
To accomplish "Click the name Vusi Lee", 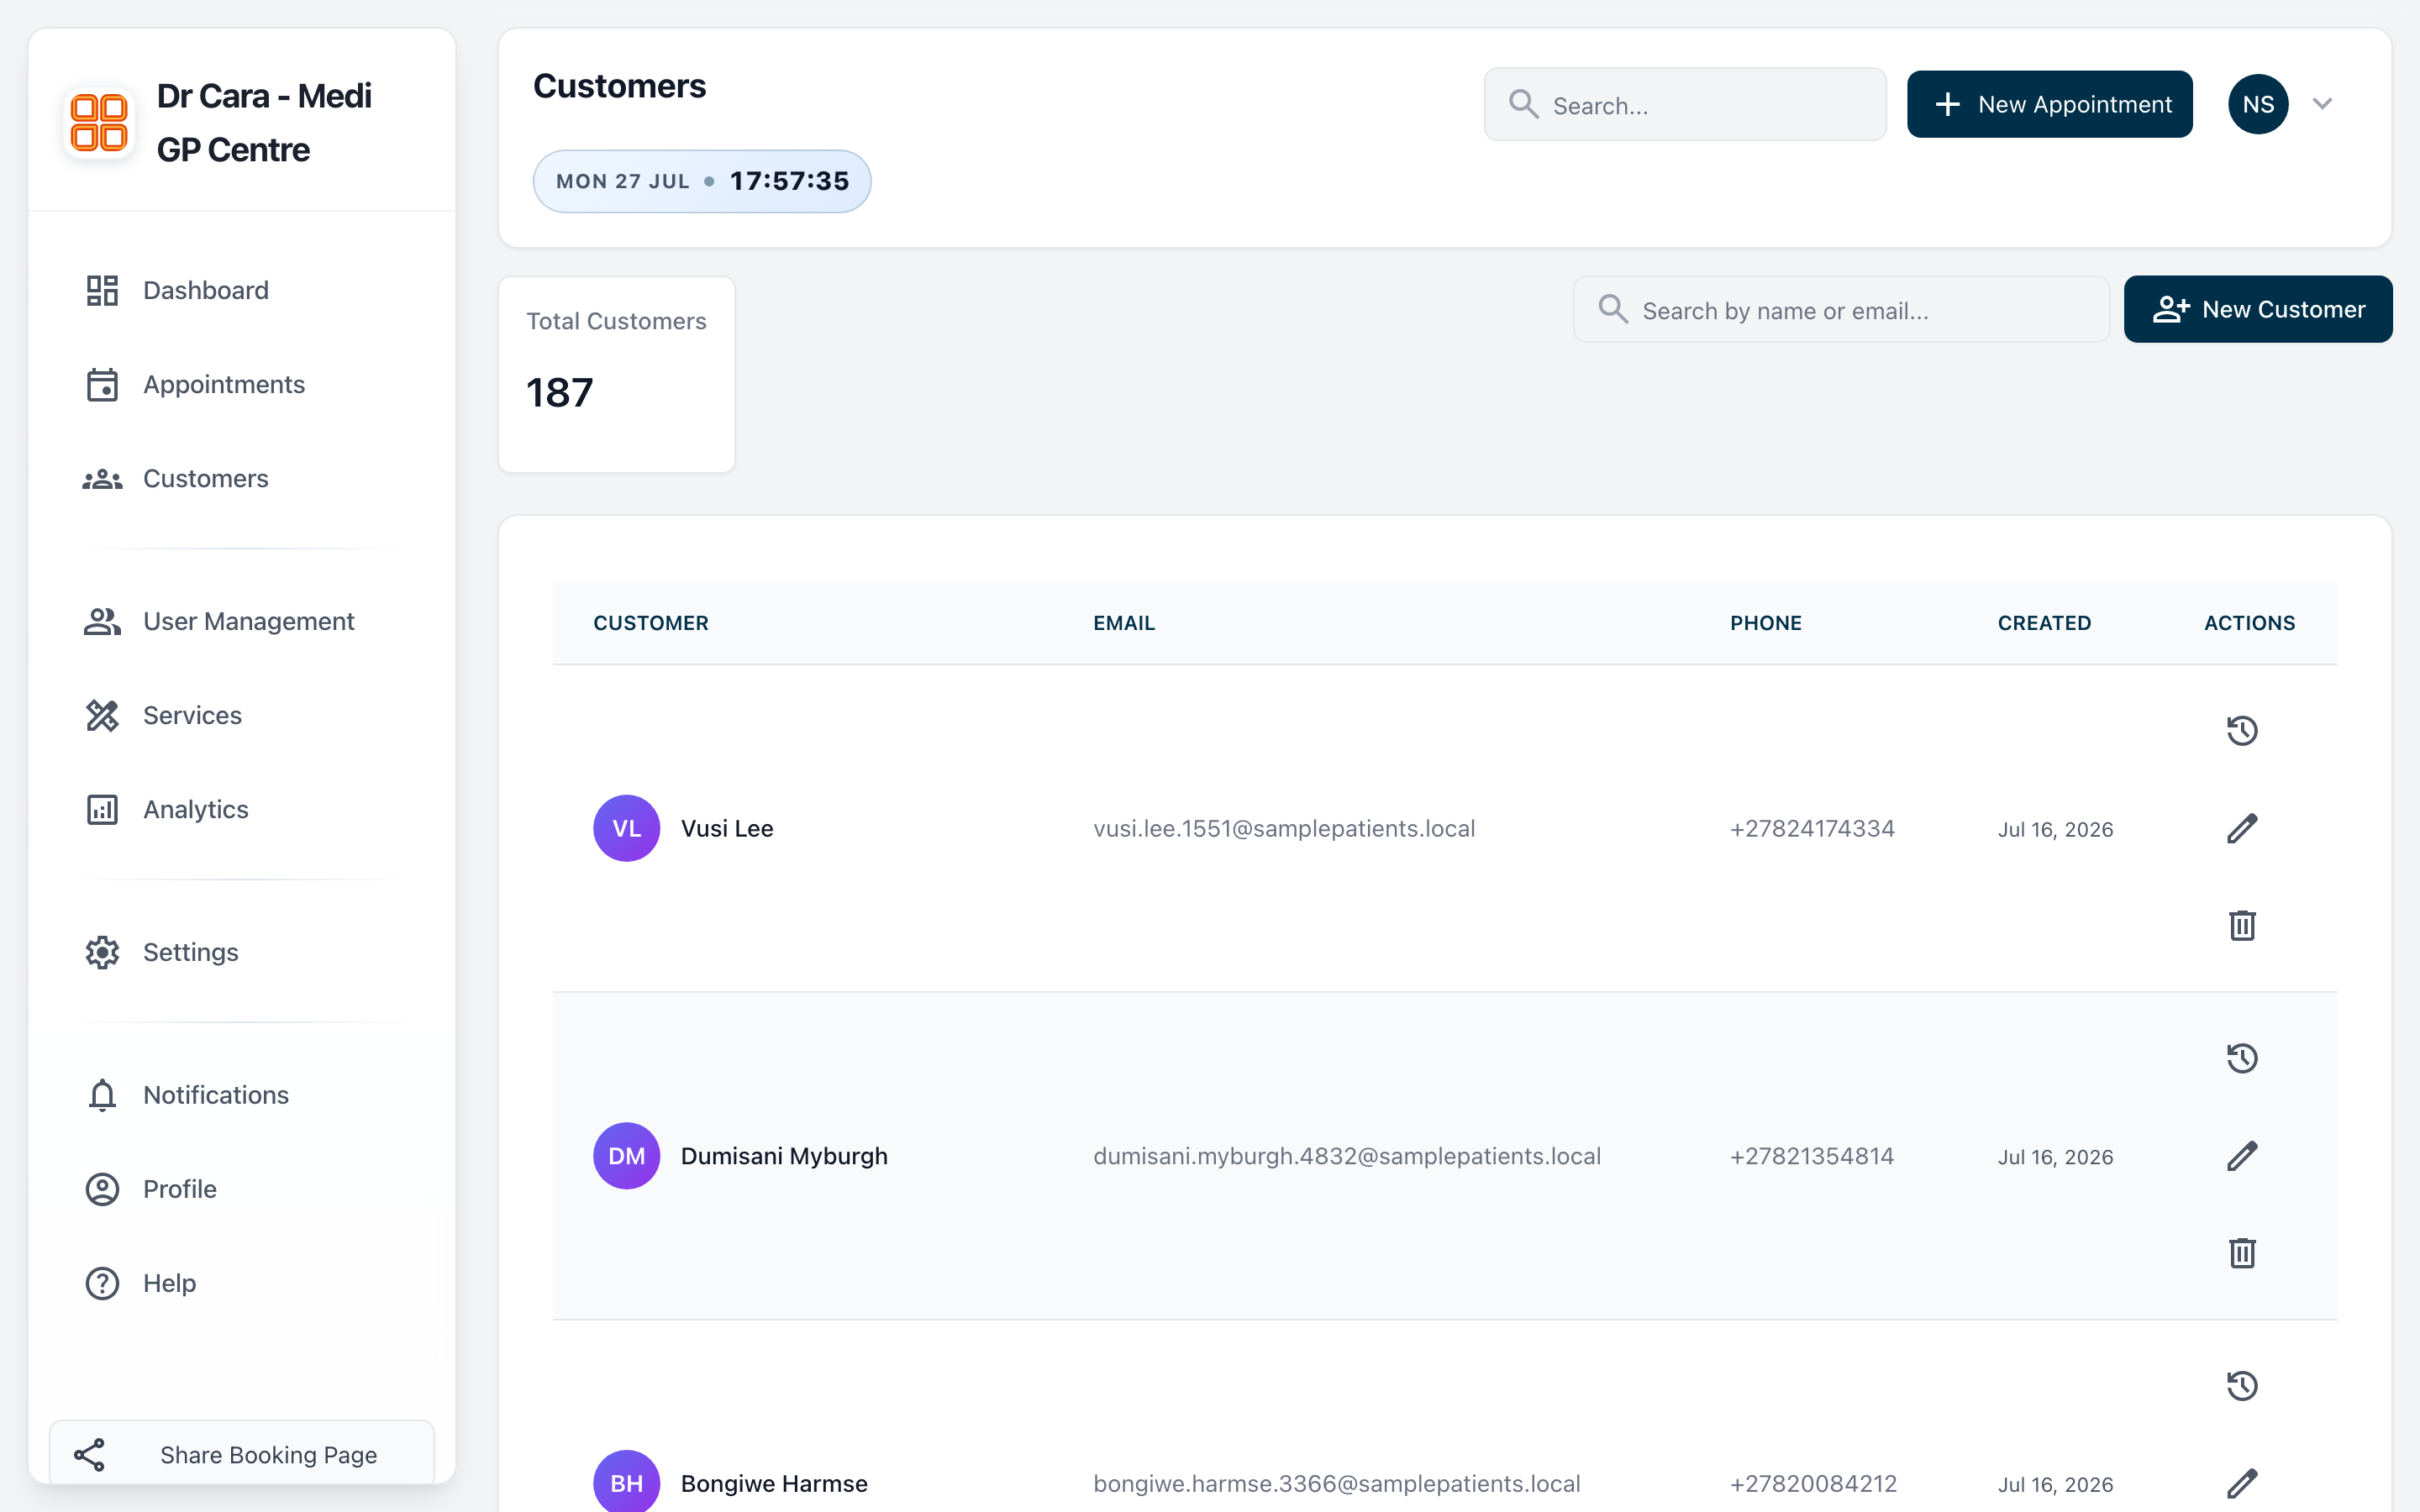I will [x=727, y=828].
